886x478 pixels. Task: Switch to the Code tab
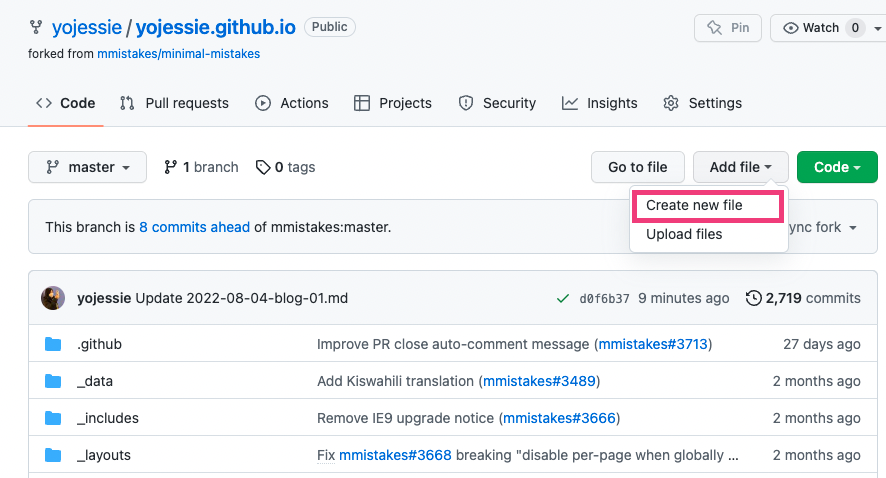coord(66,103)
